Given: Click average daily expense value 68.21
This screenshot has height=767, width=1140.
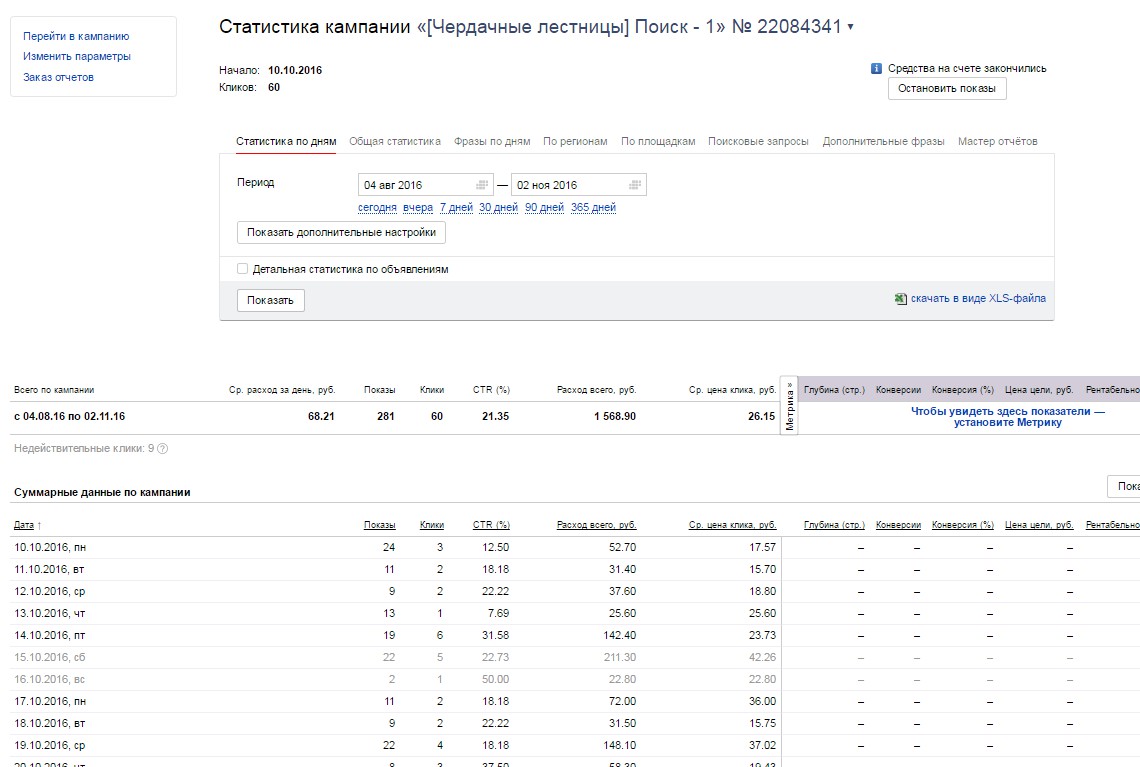Looking at the screenshot, I should pos(321,417).
